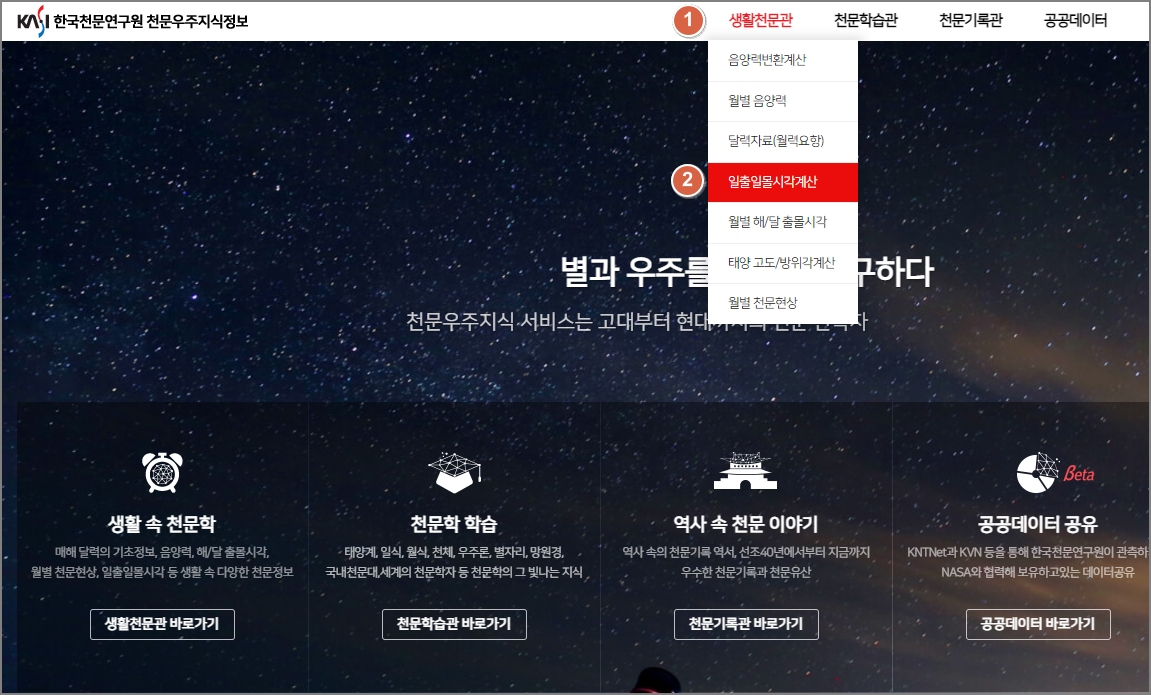Click the 천문학습관 바로가기 button
The image size is (1151, 695).
[x=454, y=624]
